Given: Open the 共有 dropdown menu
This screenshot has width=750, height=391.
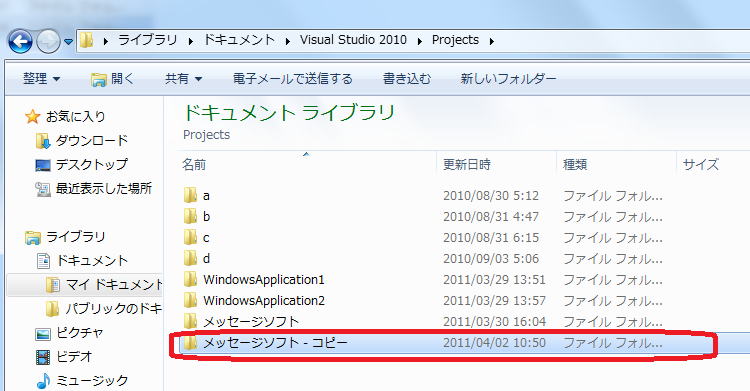Looking at the screenshot, I should coord(183,78).
